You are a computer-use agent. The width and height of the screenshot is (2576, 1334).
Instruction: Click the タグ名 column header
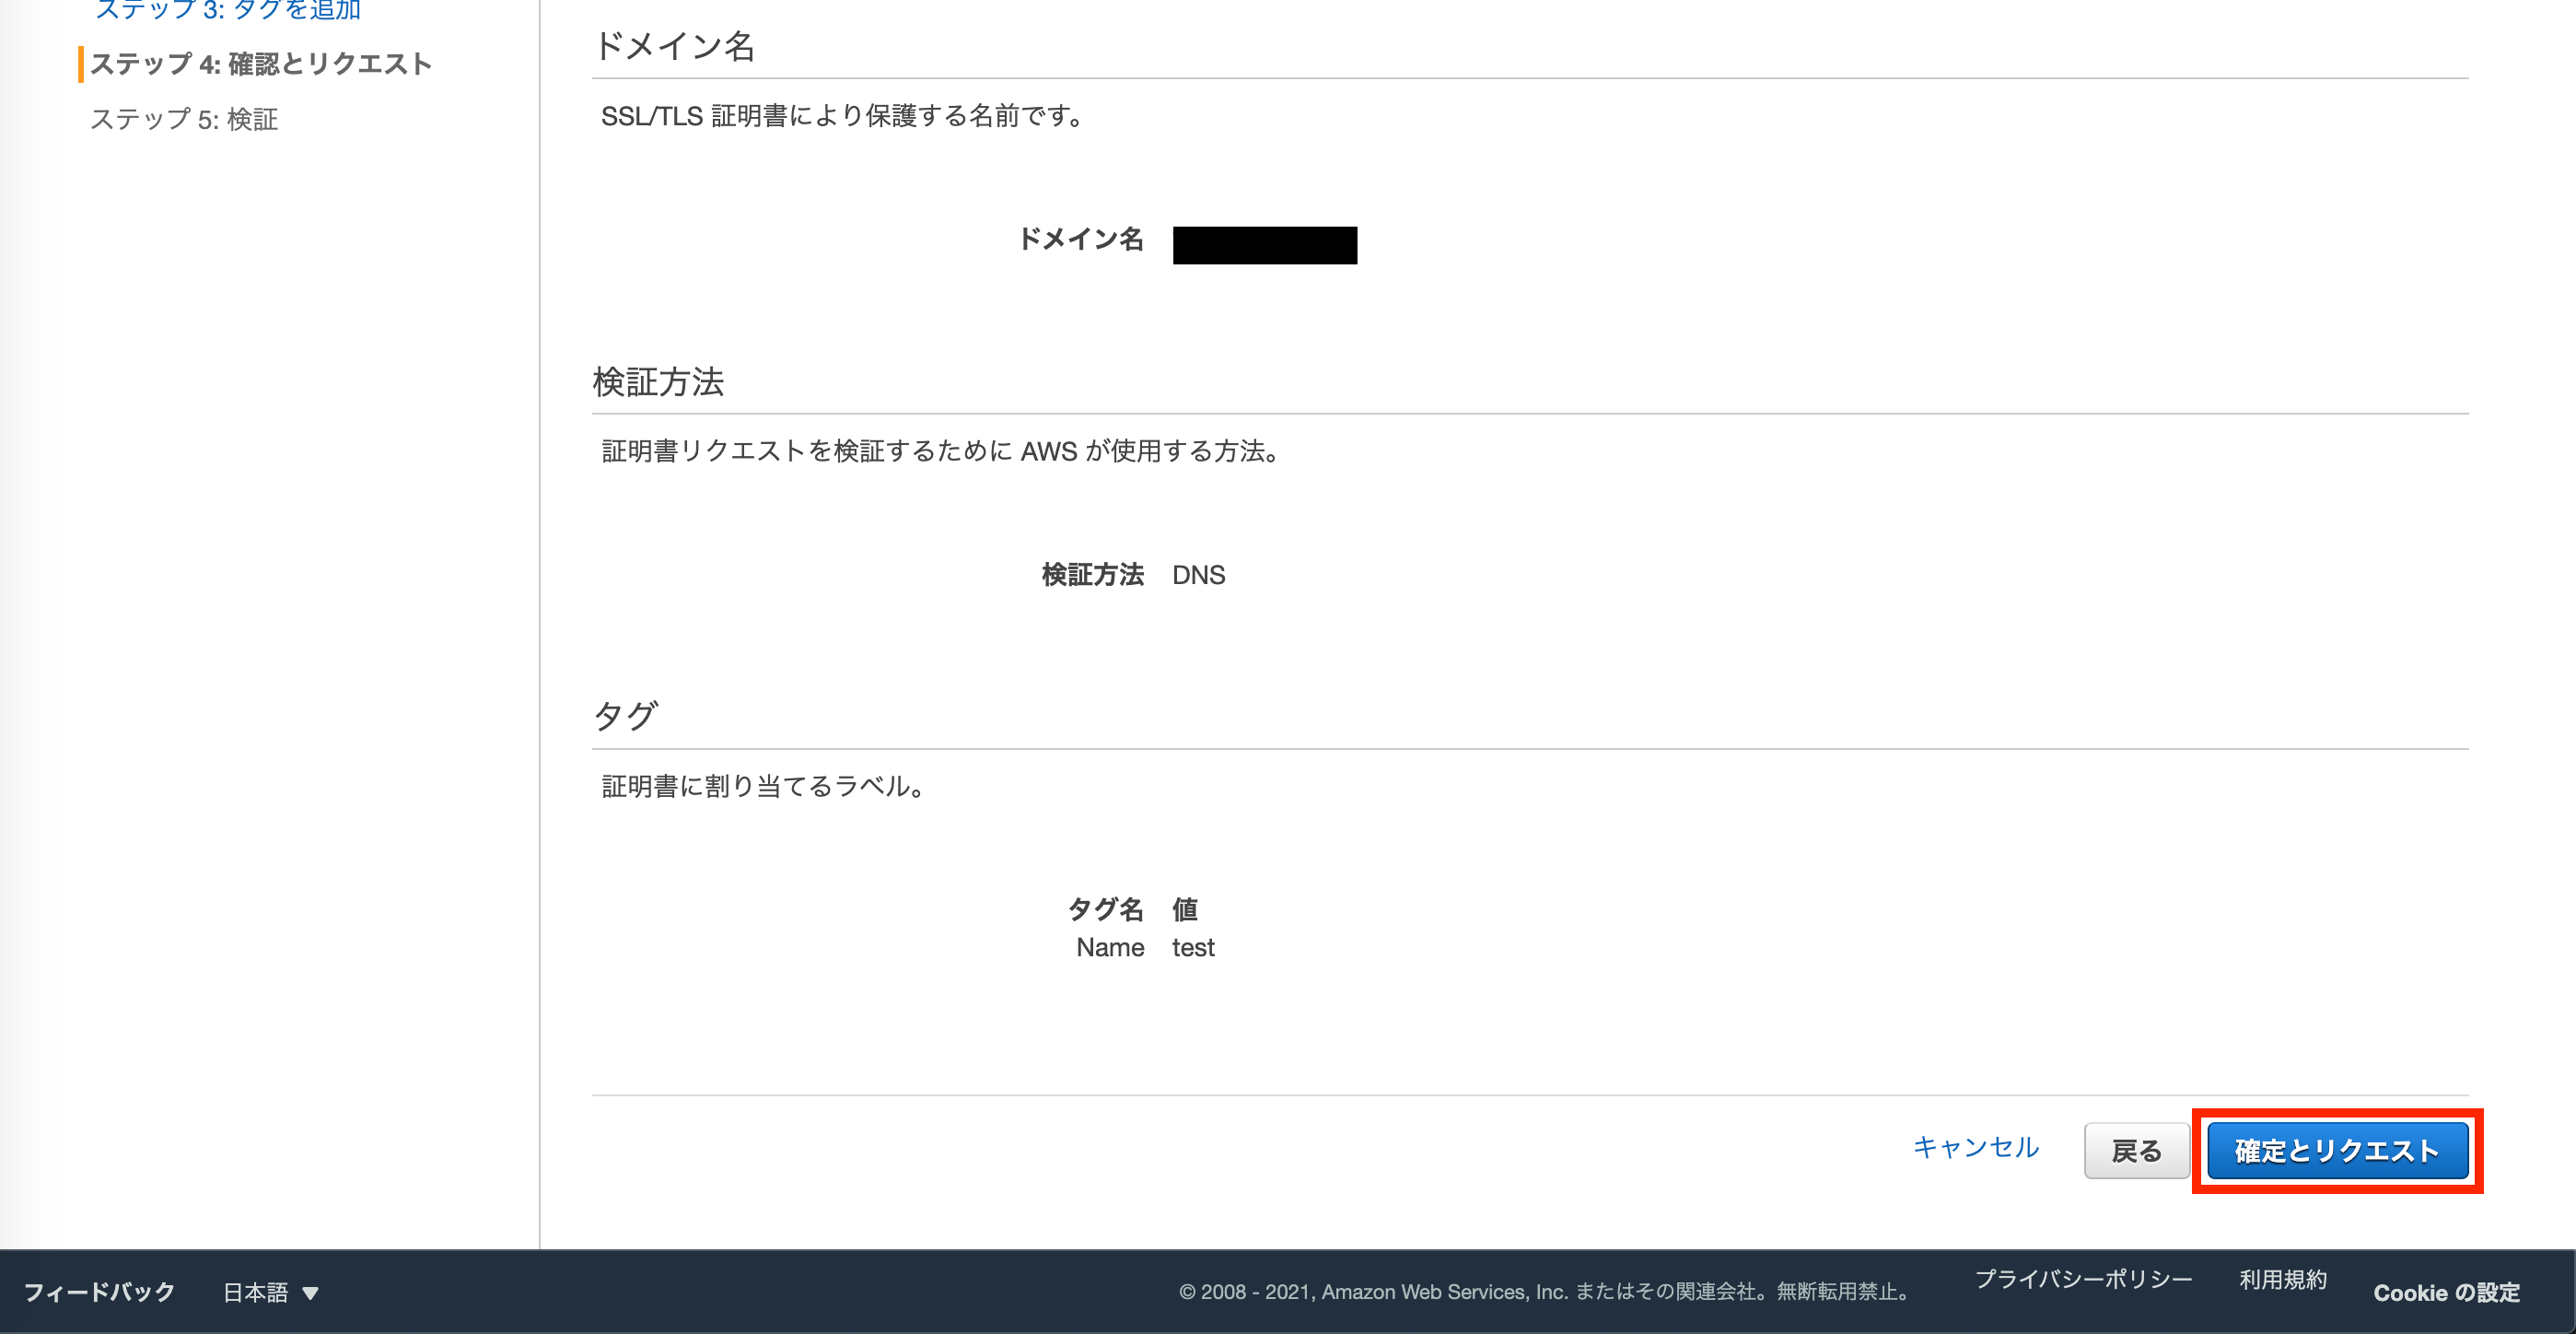click(1105, 909)
